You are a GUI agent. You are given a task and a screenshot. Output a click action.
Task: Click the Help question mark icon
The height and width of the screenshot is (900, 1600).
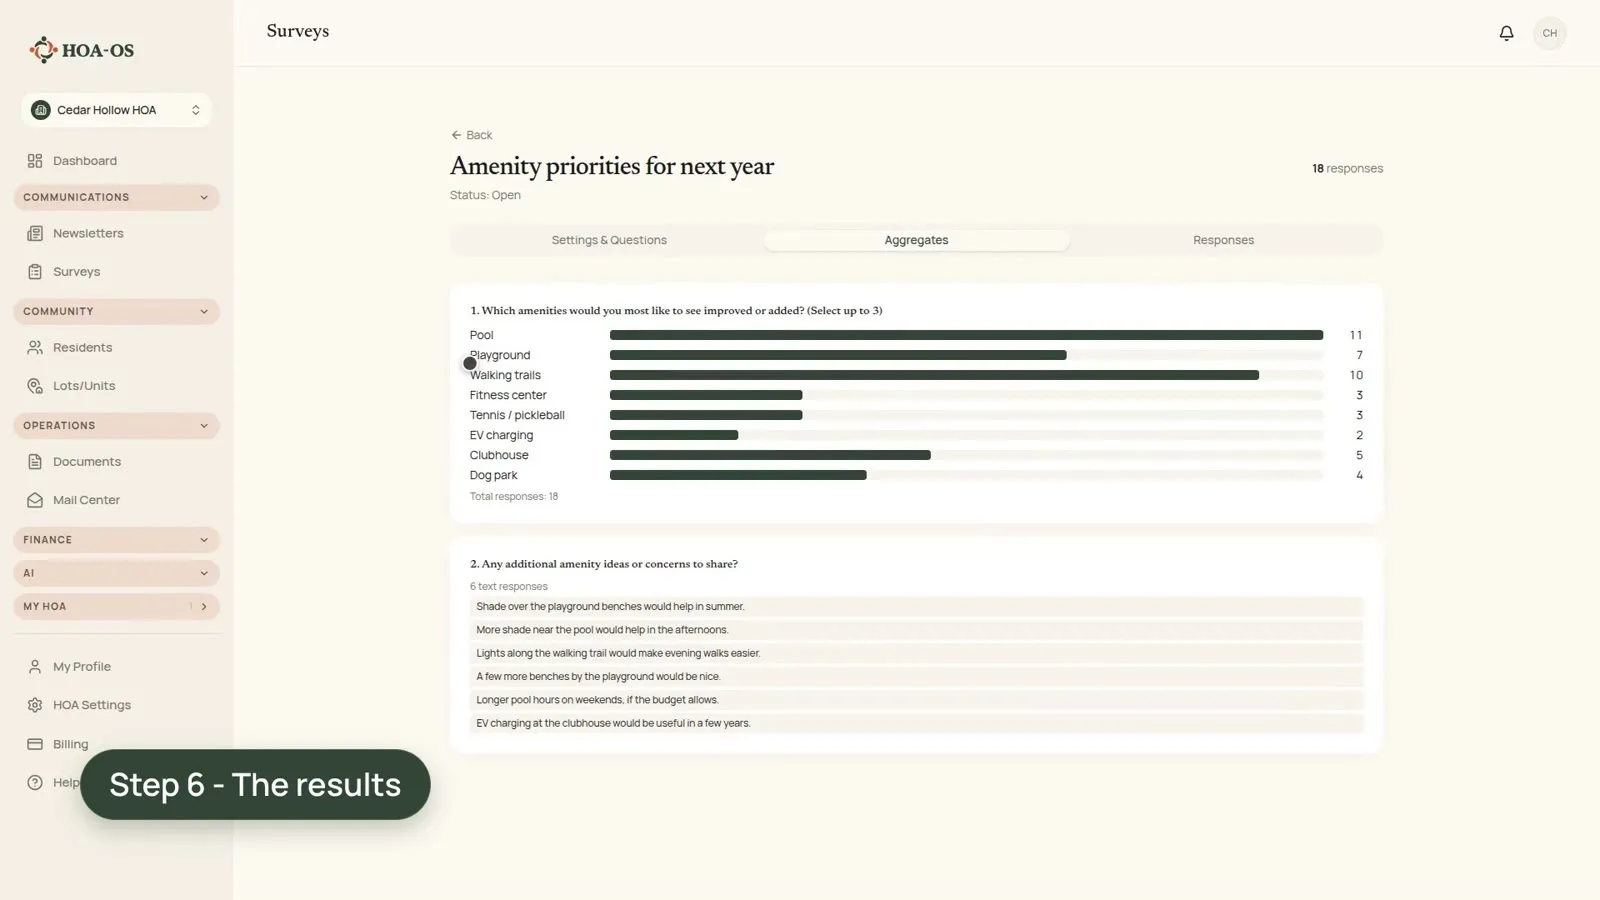point(35,783)
